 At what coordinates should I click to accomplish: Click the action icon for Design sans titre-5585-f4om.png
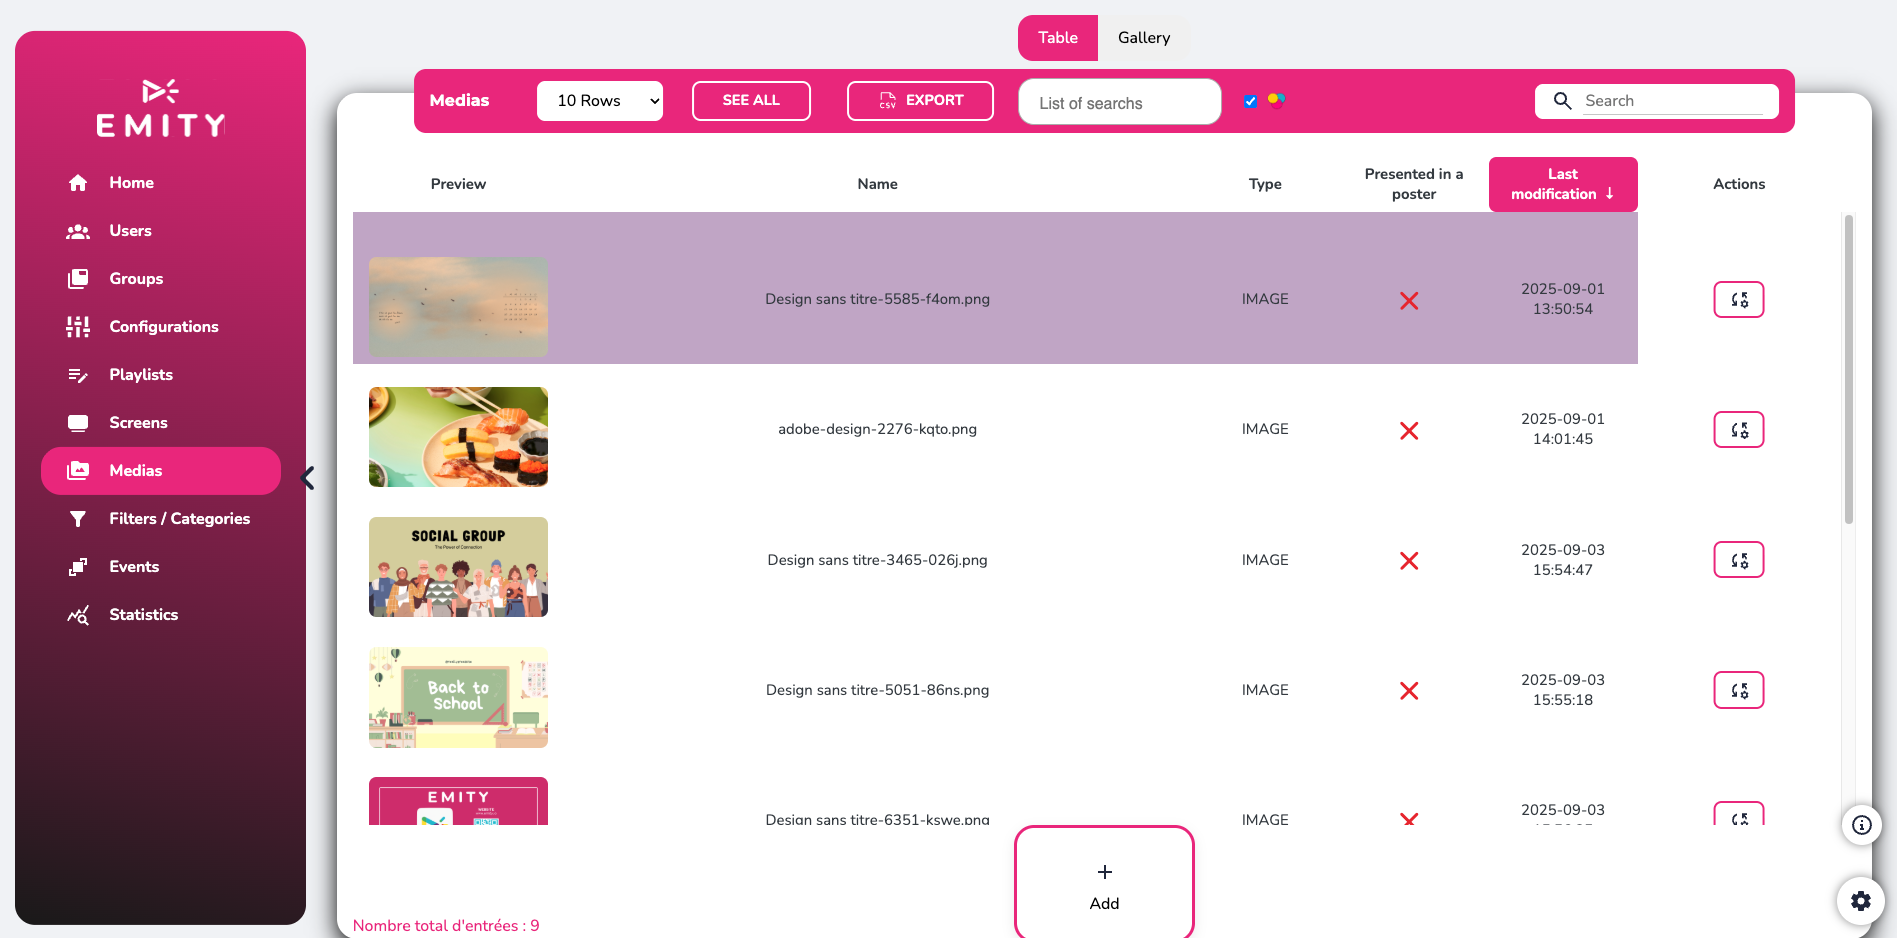point(1738,300)
